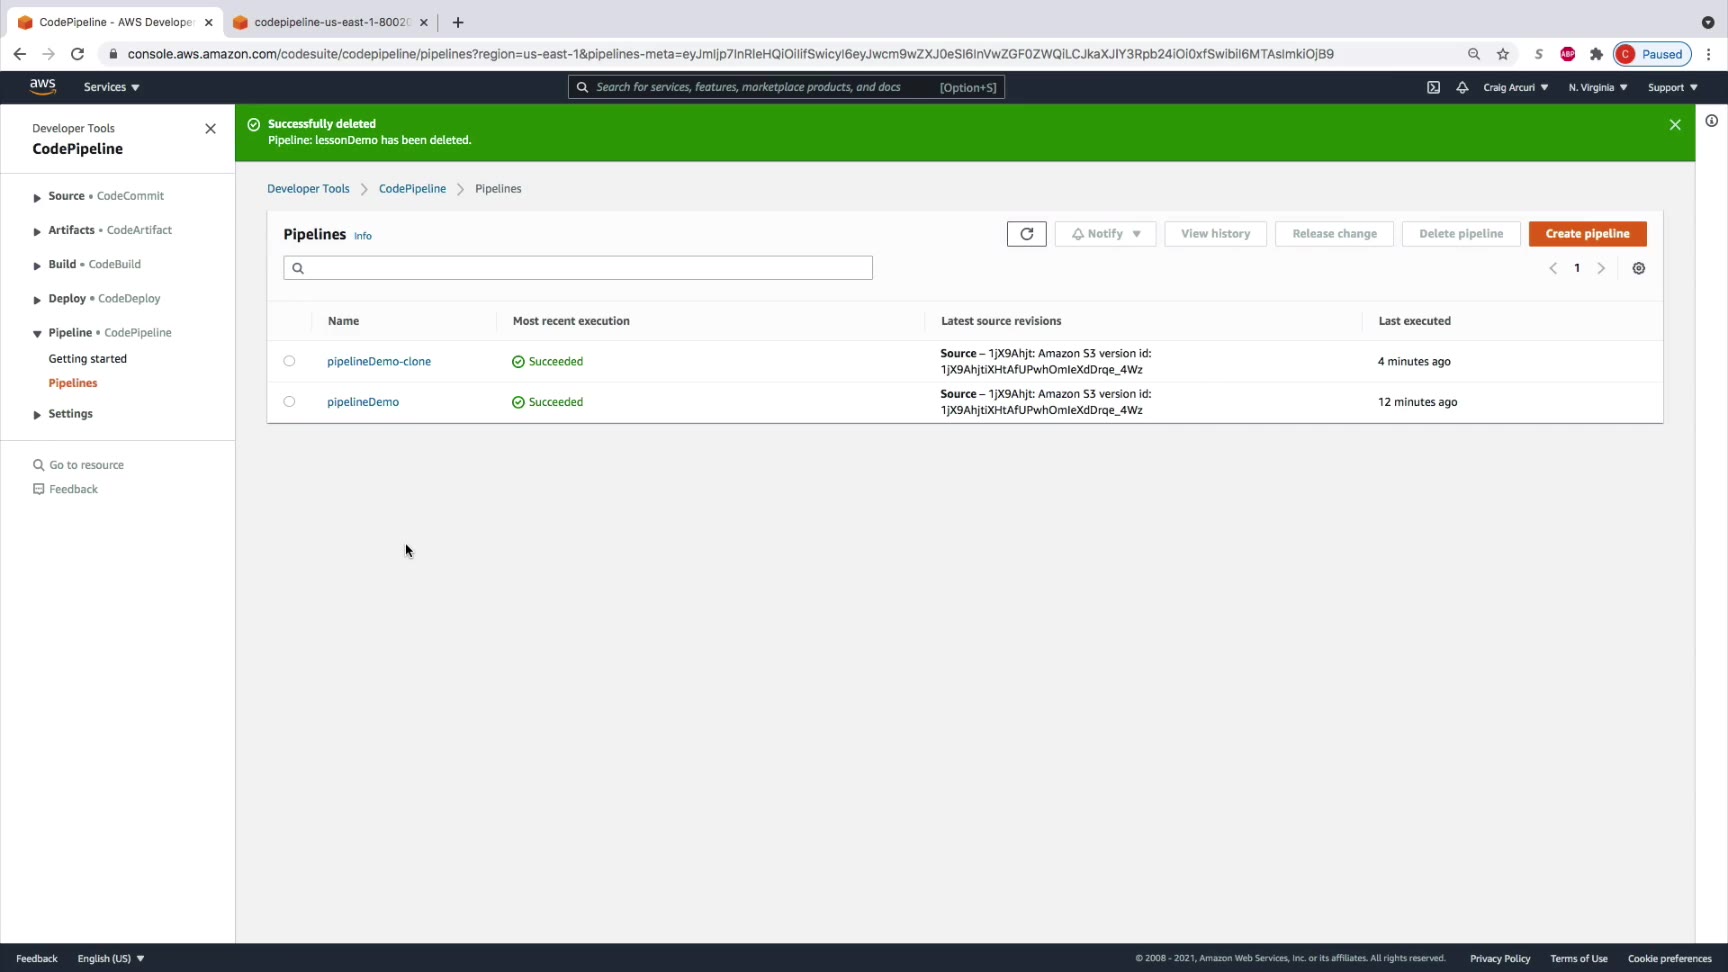Click the ABP adblock extension icon
This screenshot has width=1728, height=972.
click(1567, 54)
